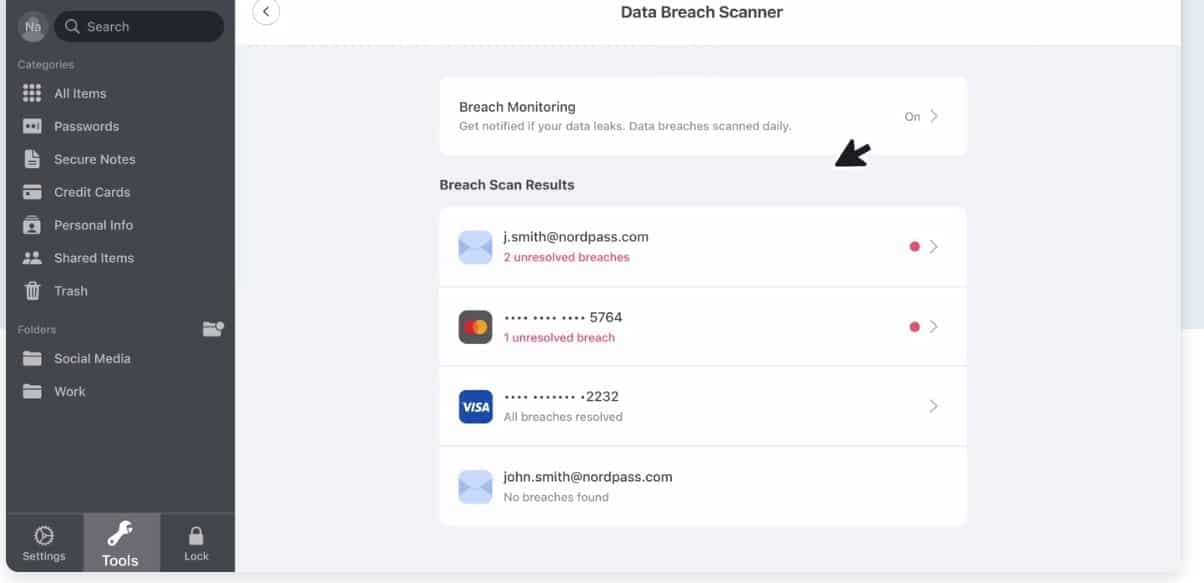Click envelope icon for j.smith@nordpass.com
1204x583 pixels.
[475, 247]
